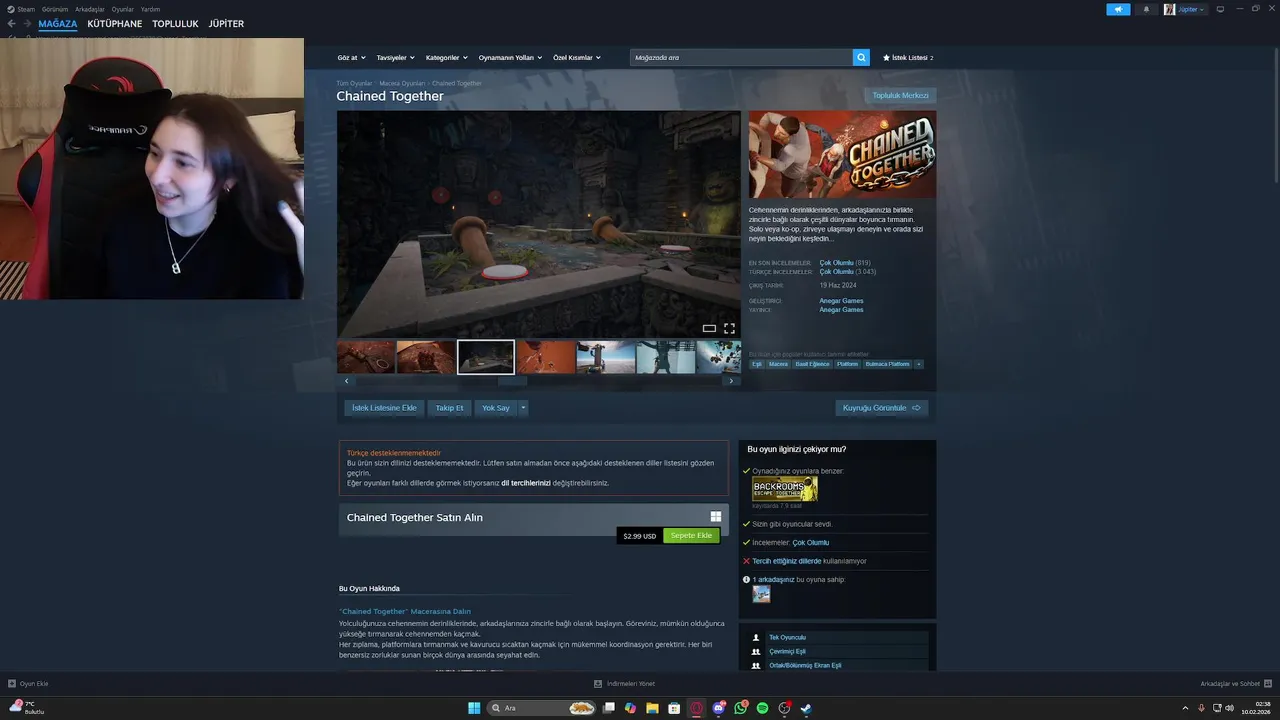Click the Big Picture mode monitor icon
This screenshot has width=1280, height=720.
pyautogui.click(x=1220, y=9)
